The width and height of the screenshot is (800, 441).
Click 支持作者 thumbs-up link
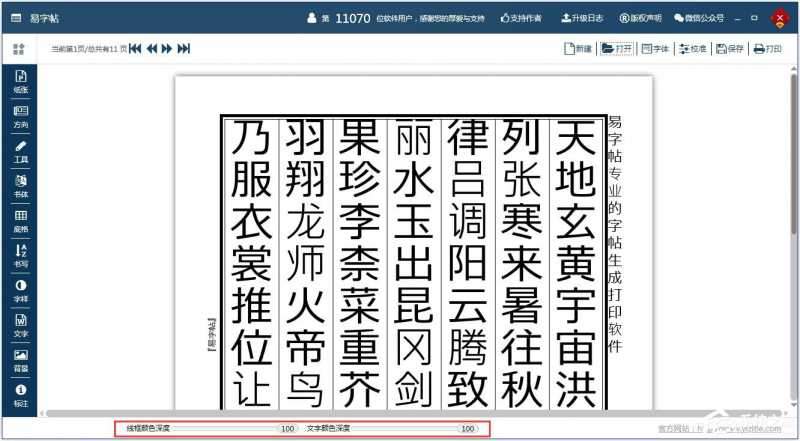(x=521, y=18)
